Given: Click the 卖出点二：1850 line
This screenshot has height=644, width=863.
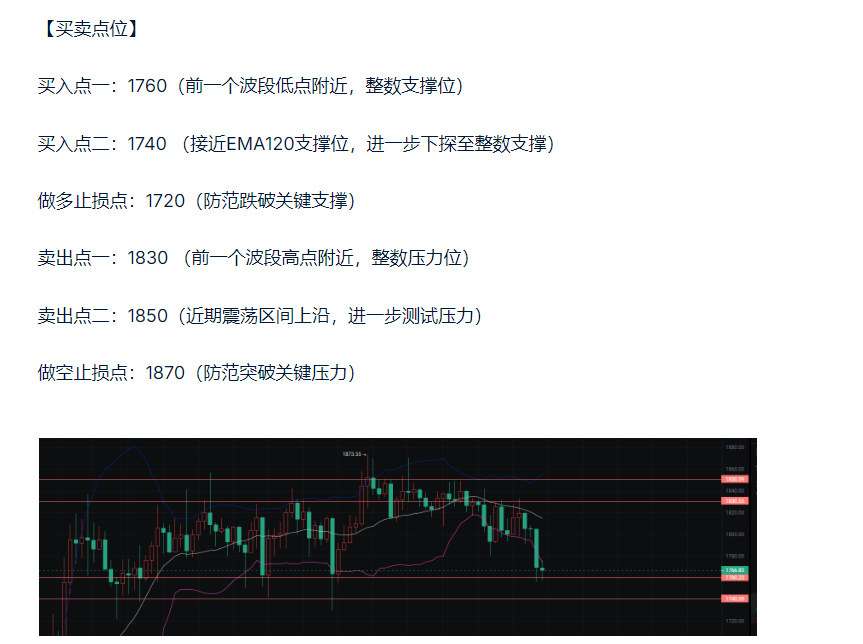Looking at the screenshot, I should click(x=260, y=316).
